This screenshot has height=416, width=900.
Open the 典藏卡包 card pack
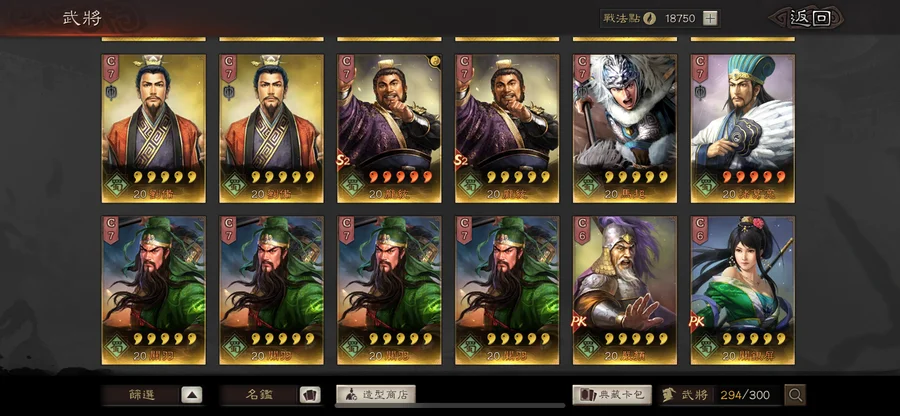click(x=612, y=395)
